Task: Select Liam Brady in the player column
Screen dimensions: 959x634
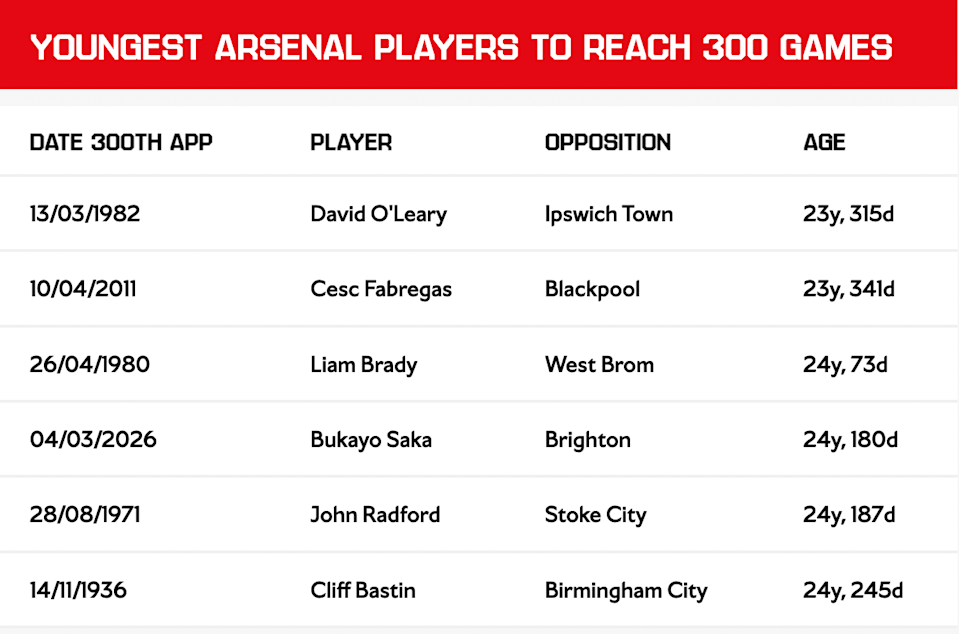Action: 364,365
